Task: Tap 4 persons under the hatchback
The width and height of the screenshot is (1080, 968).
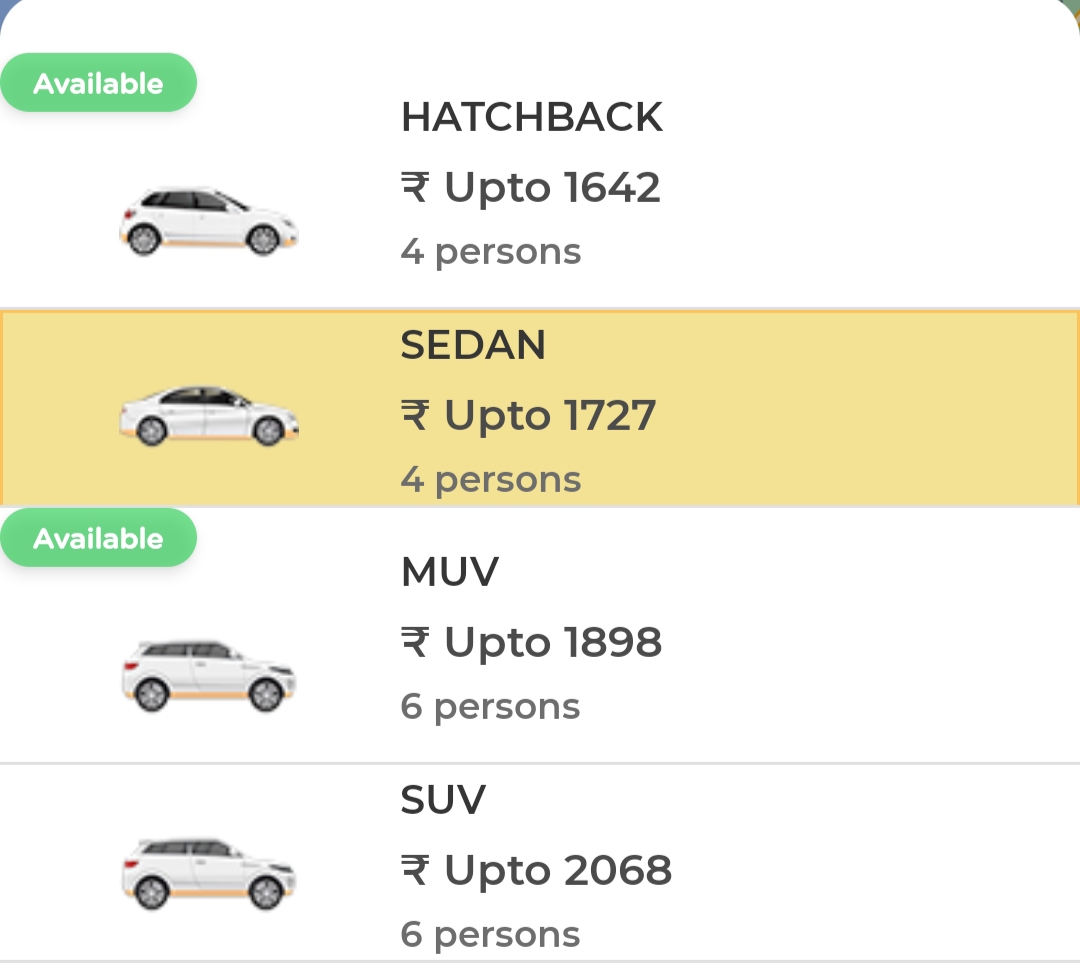Action: [x=490, y=253]
